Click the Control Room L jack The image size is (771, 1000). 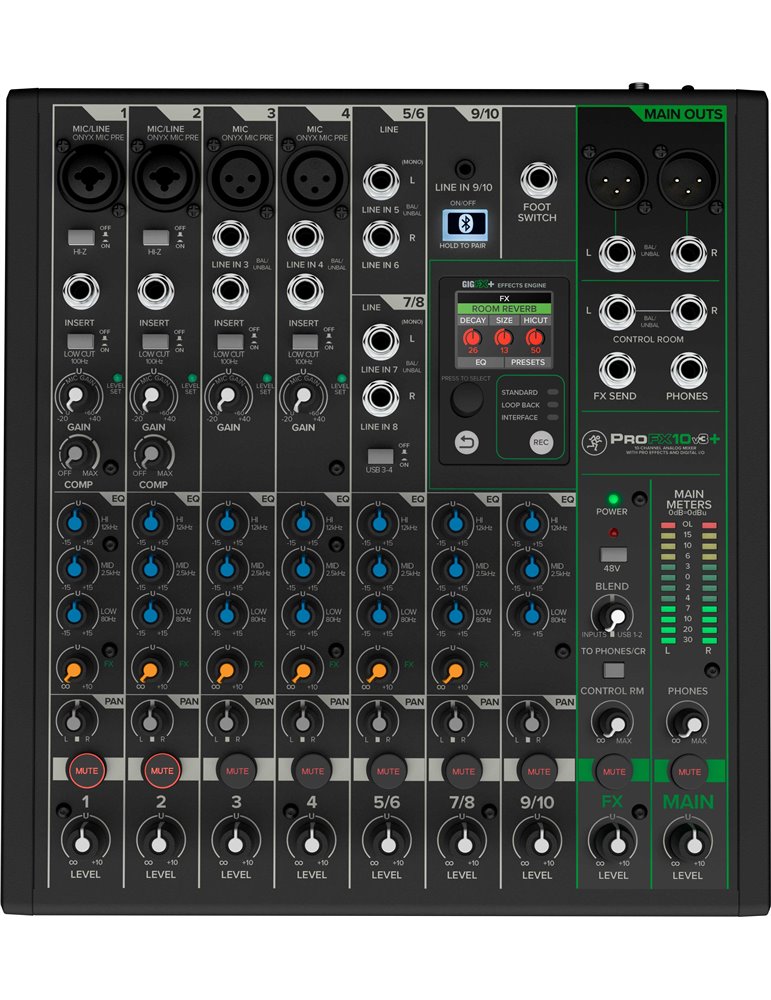(616, 311)
